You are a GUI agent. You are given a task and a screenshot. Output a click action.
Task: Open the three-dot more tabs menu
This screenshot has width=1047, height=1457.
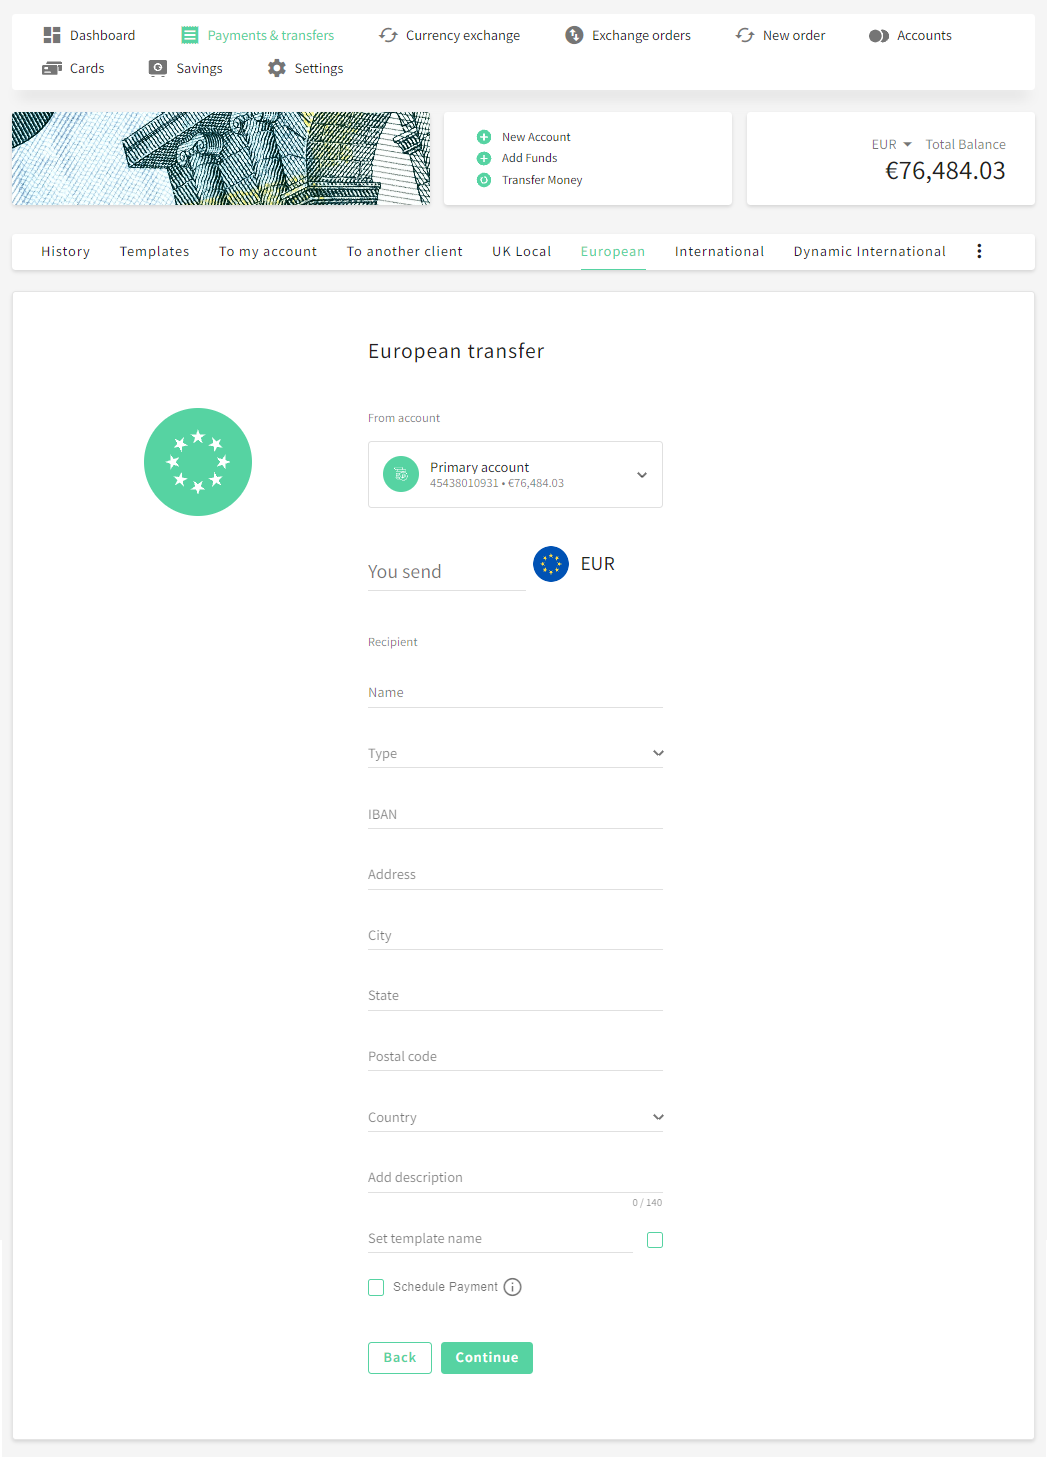pyautogui.click(x=979, y=251)
